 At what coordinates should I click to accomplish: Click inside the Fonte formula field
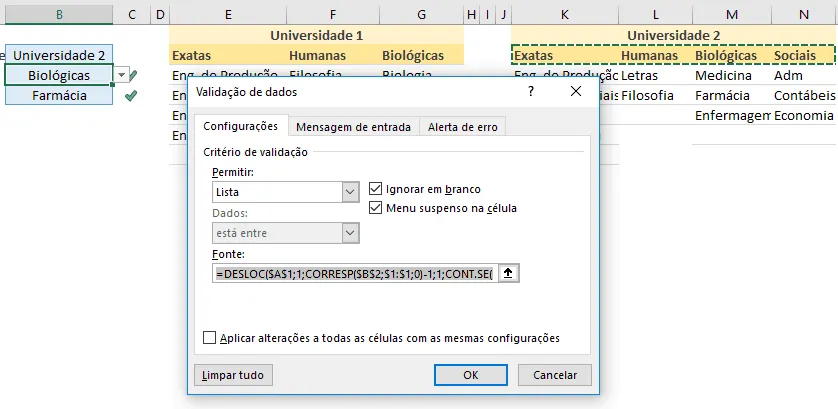[x=355, y=273]
